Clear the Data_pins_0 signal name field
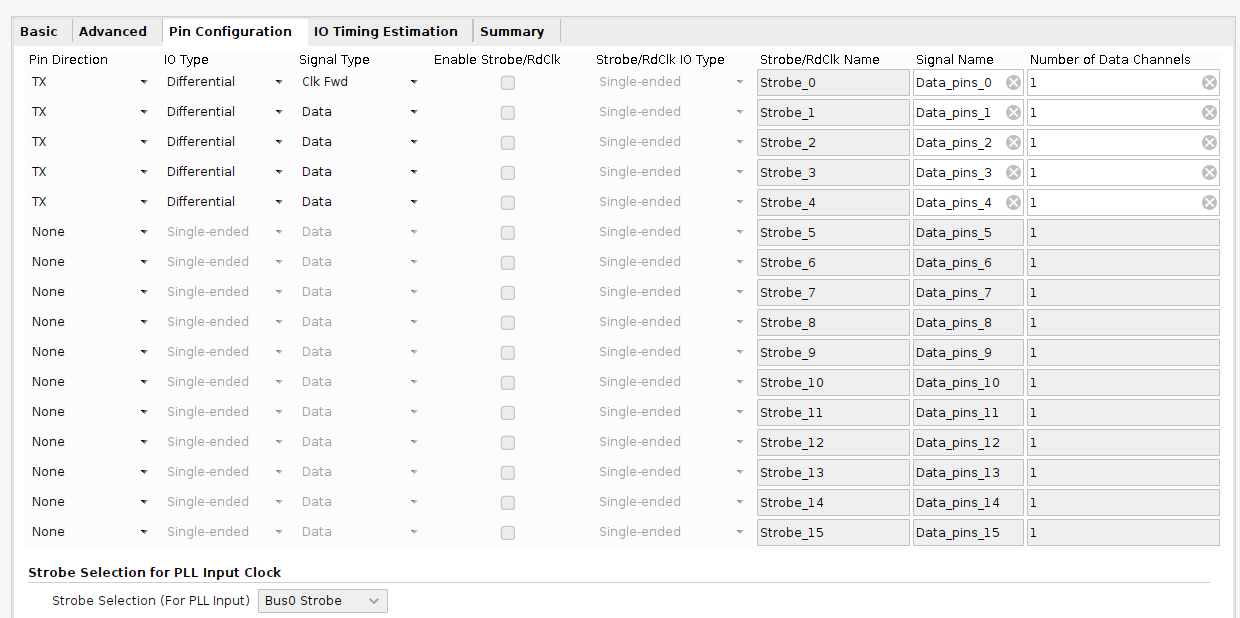1240x618 pixels. (1013, 83)
